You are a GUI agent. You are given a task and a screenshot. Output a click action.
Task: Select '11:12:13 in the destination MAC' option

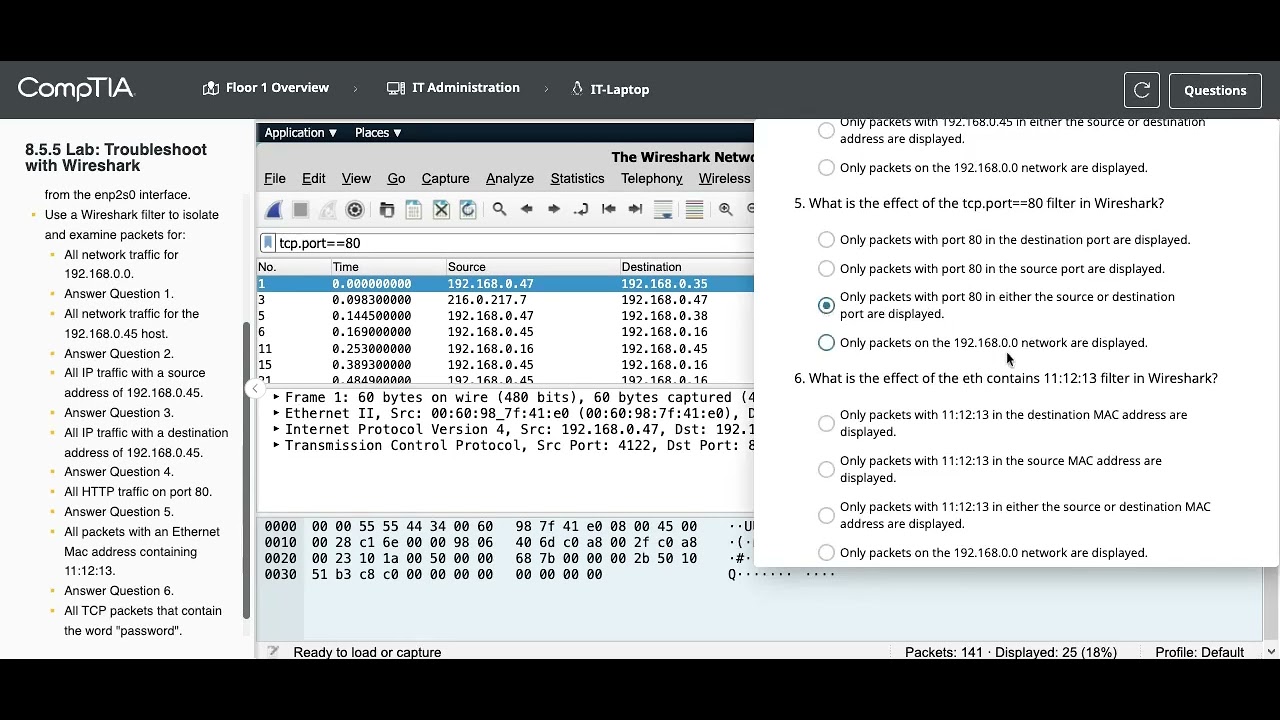click(826, 424)
